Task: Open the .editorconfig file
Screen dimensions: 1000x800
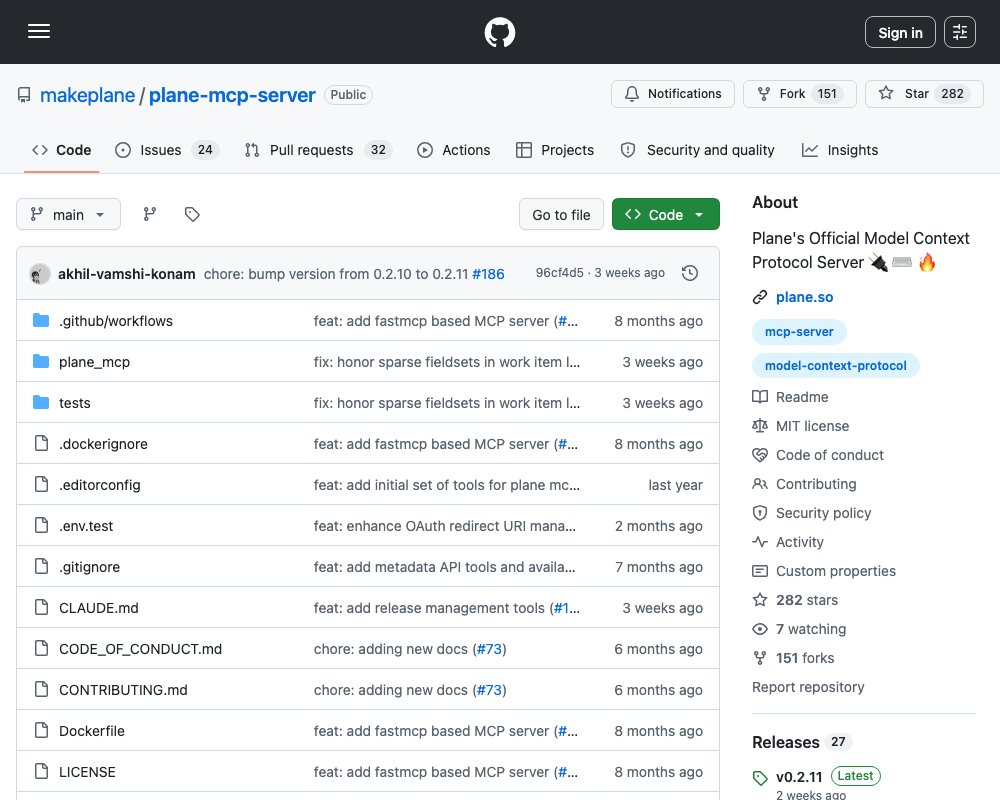Action: tap(99, 485)
